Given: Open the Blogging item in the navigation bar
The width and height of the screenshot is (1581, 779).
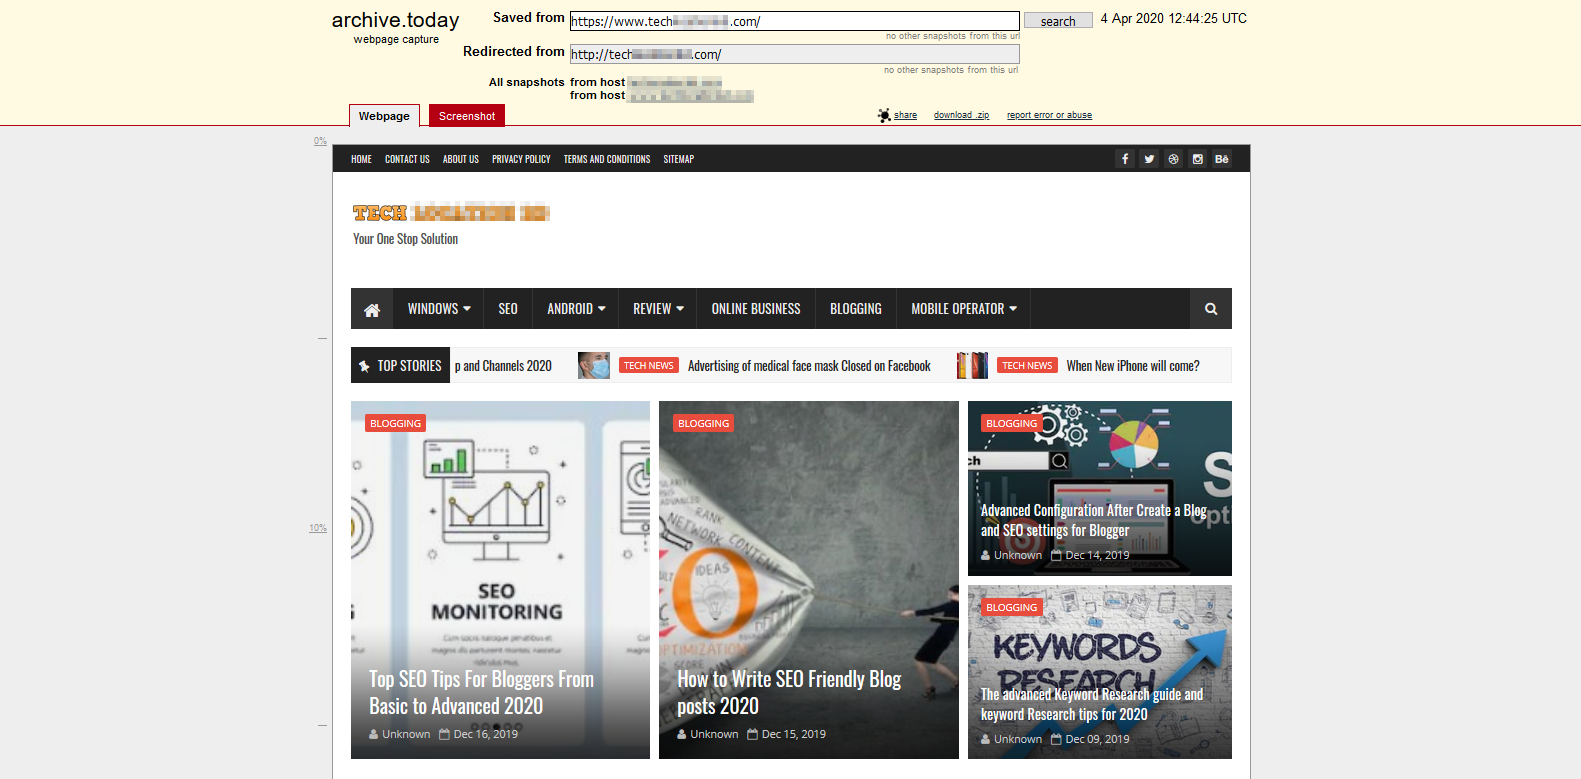Looking at the screenshot, I should coord(856,309).
